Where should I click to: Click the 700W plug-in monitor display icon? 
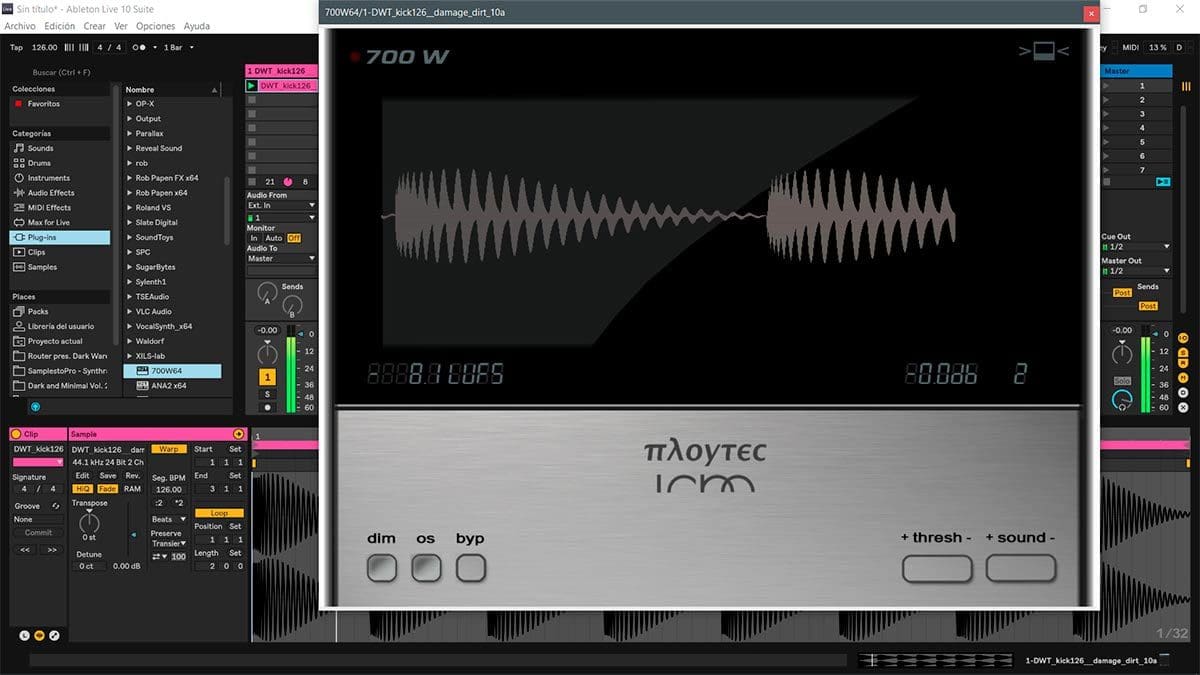click(1044, 50)
